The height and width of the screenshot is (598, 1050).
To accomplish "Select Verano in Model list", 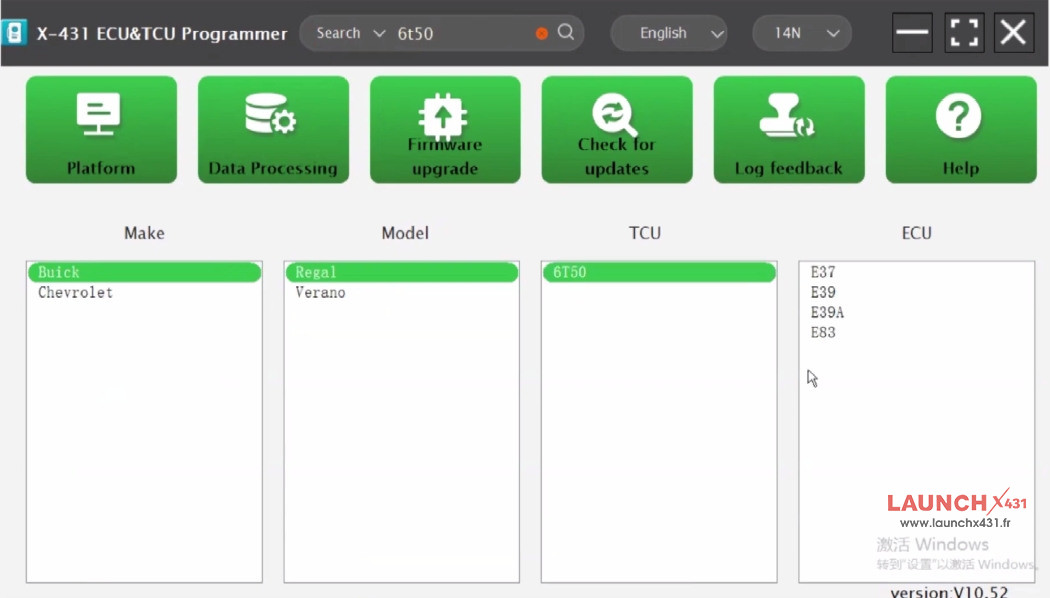I will 320,293.
